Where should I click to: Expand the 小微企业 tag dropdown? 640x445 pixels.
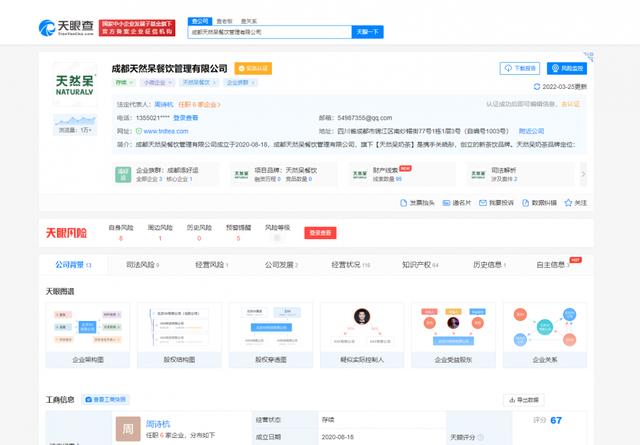coord(157,82)
